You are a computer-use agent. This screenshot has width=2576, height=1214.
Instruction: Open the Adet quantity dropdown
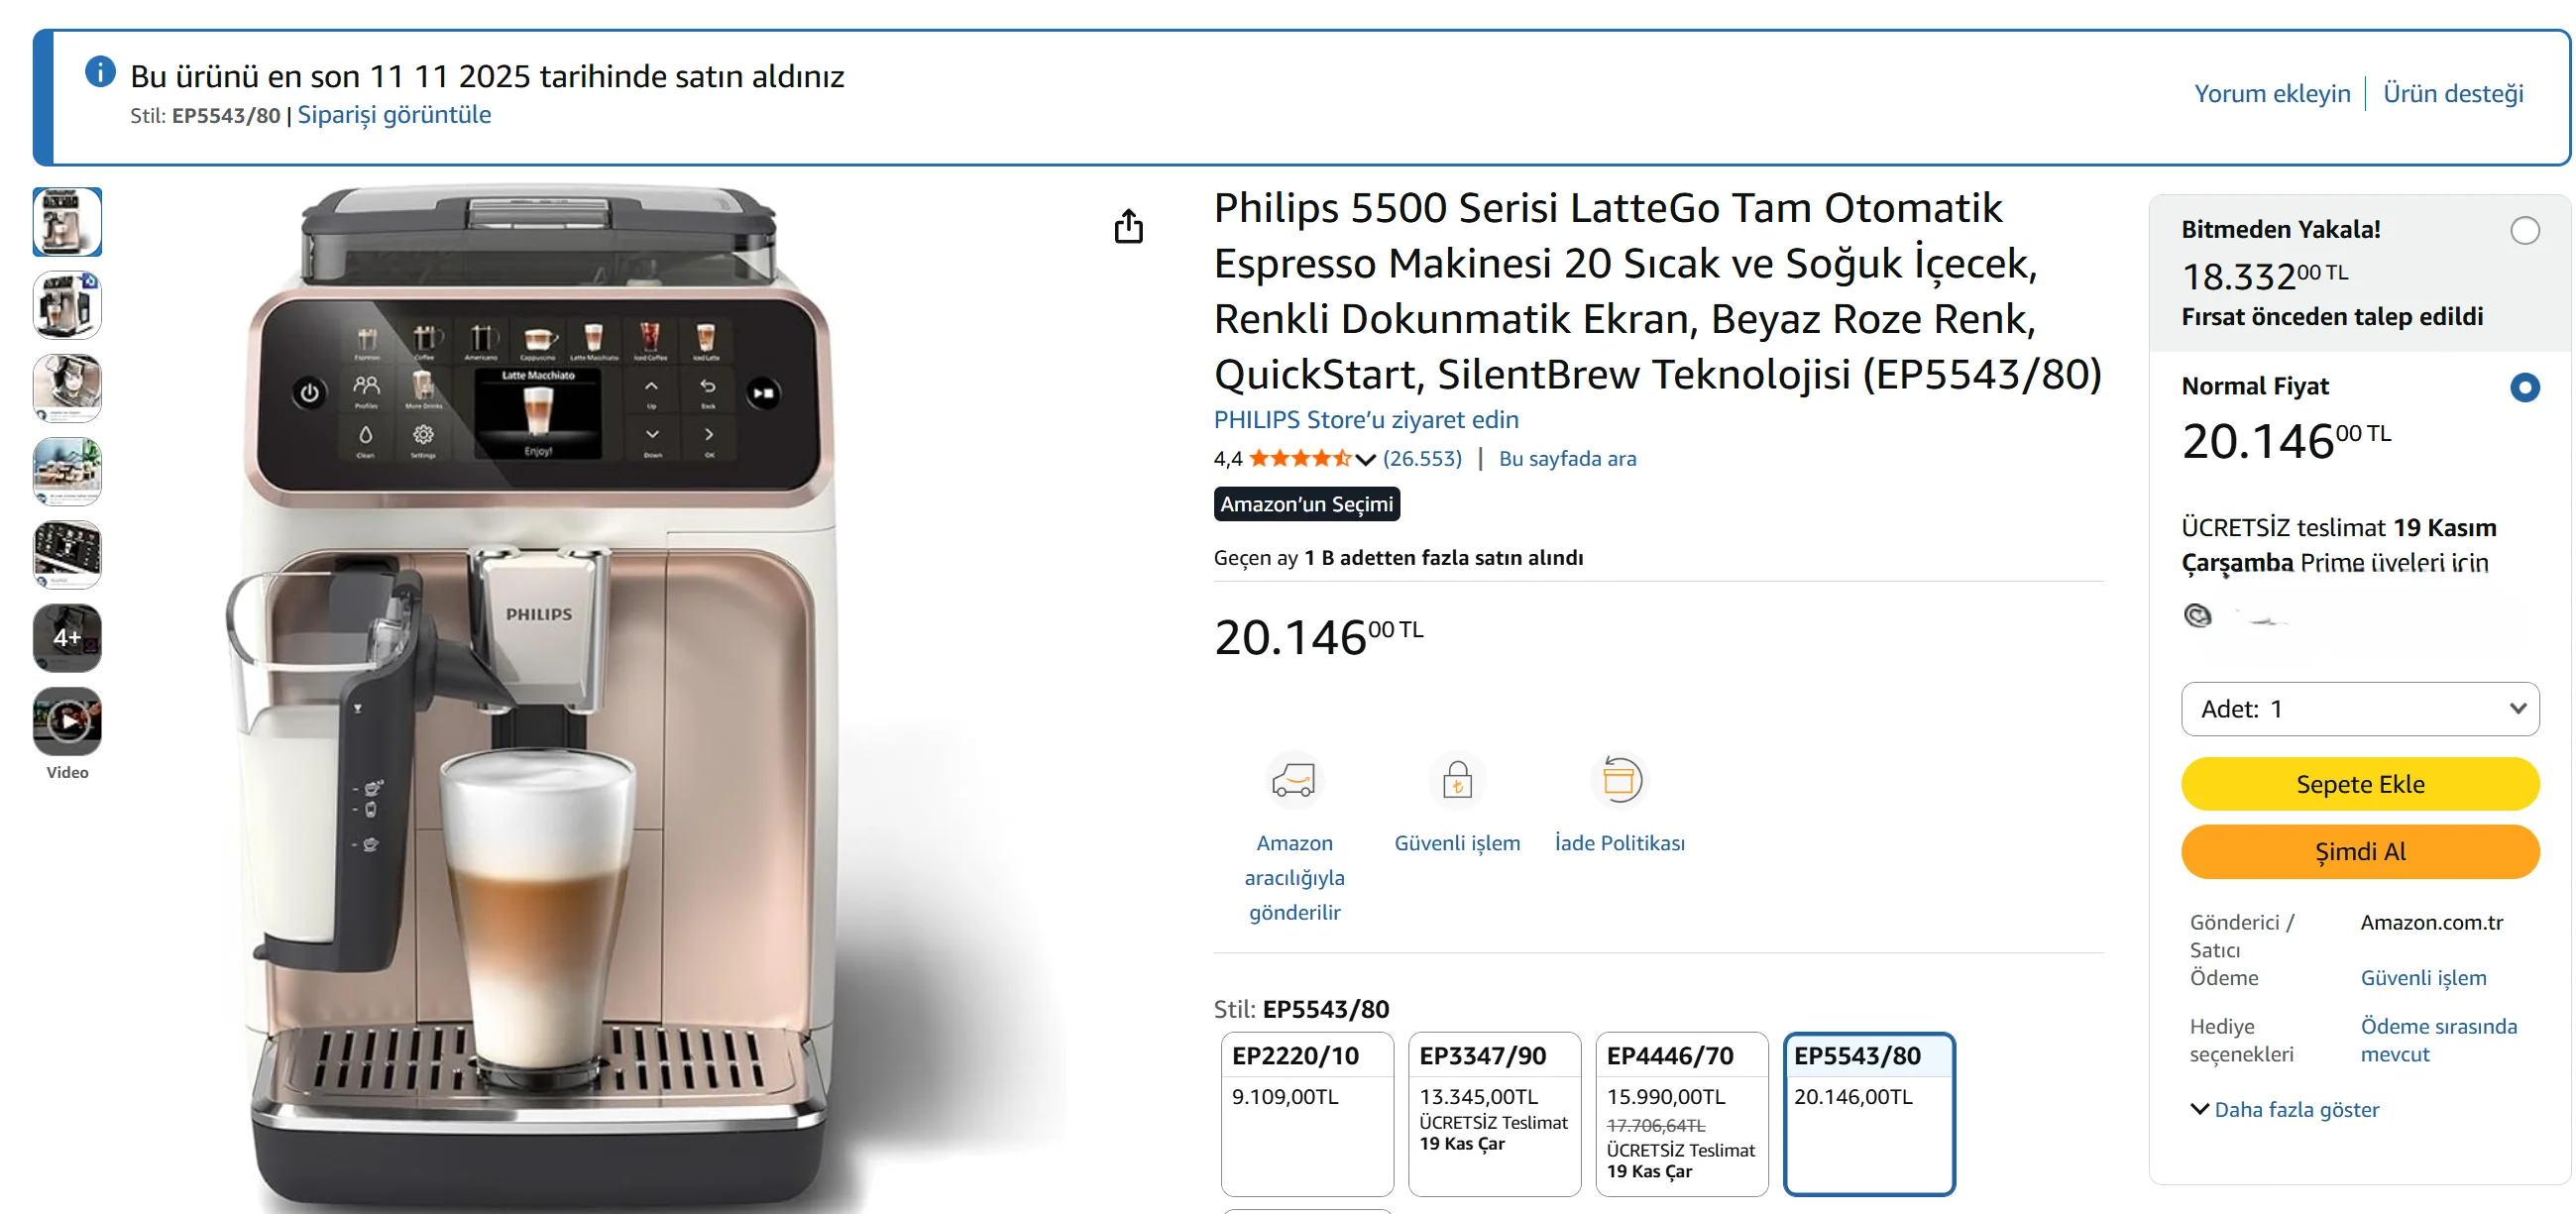2359,709
